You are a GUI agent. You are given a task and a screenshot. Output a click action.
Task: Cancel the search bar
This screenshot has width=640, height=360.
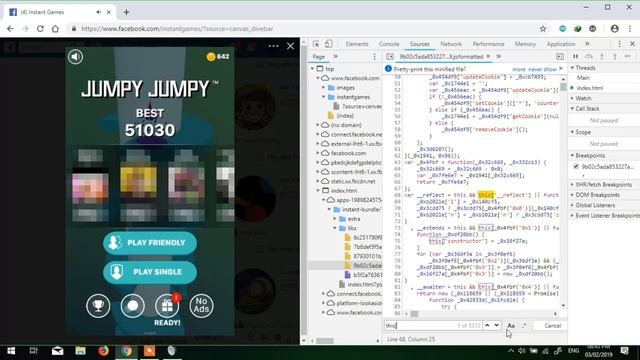553,326
